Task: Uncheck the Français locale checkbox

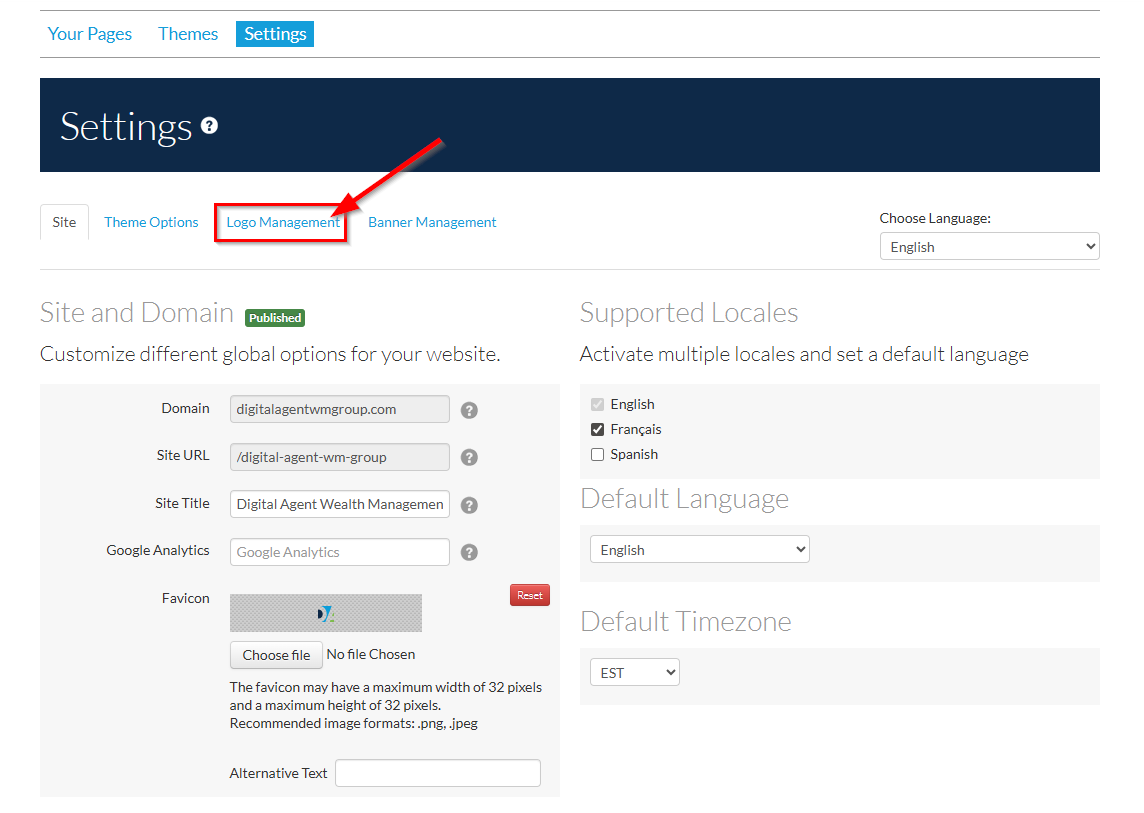Action: [x=598, y=429]
